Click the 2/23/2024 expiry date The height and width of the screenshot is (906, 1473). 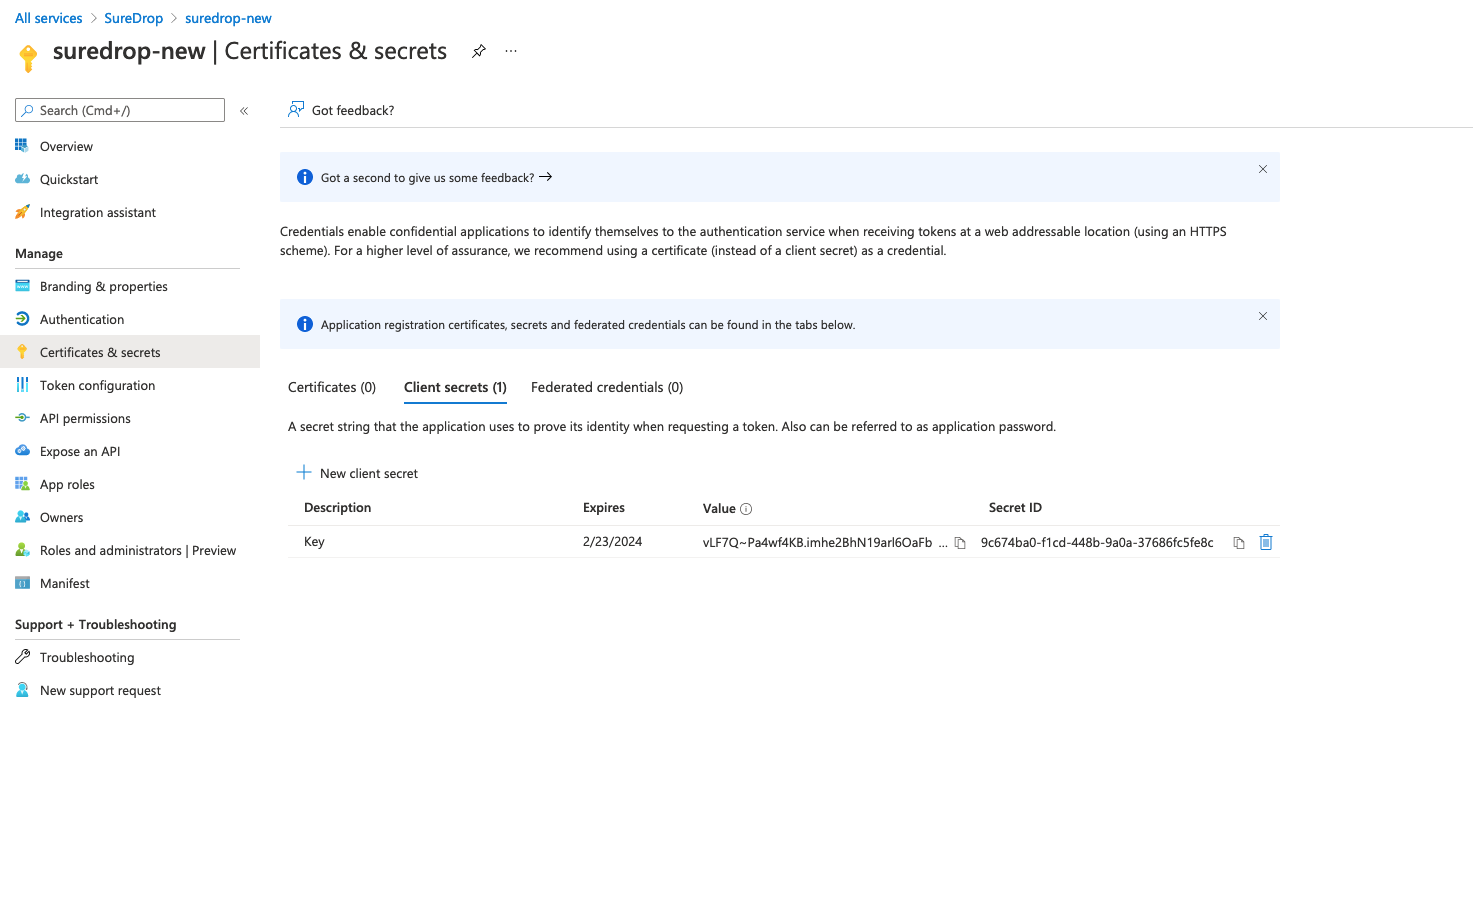click(612, 542)
